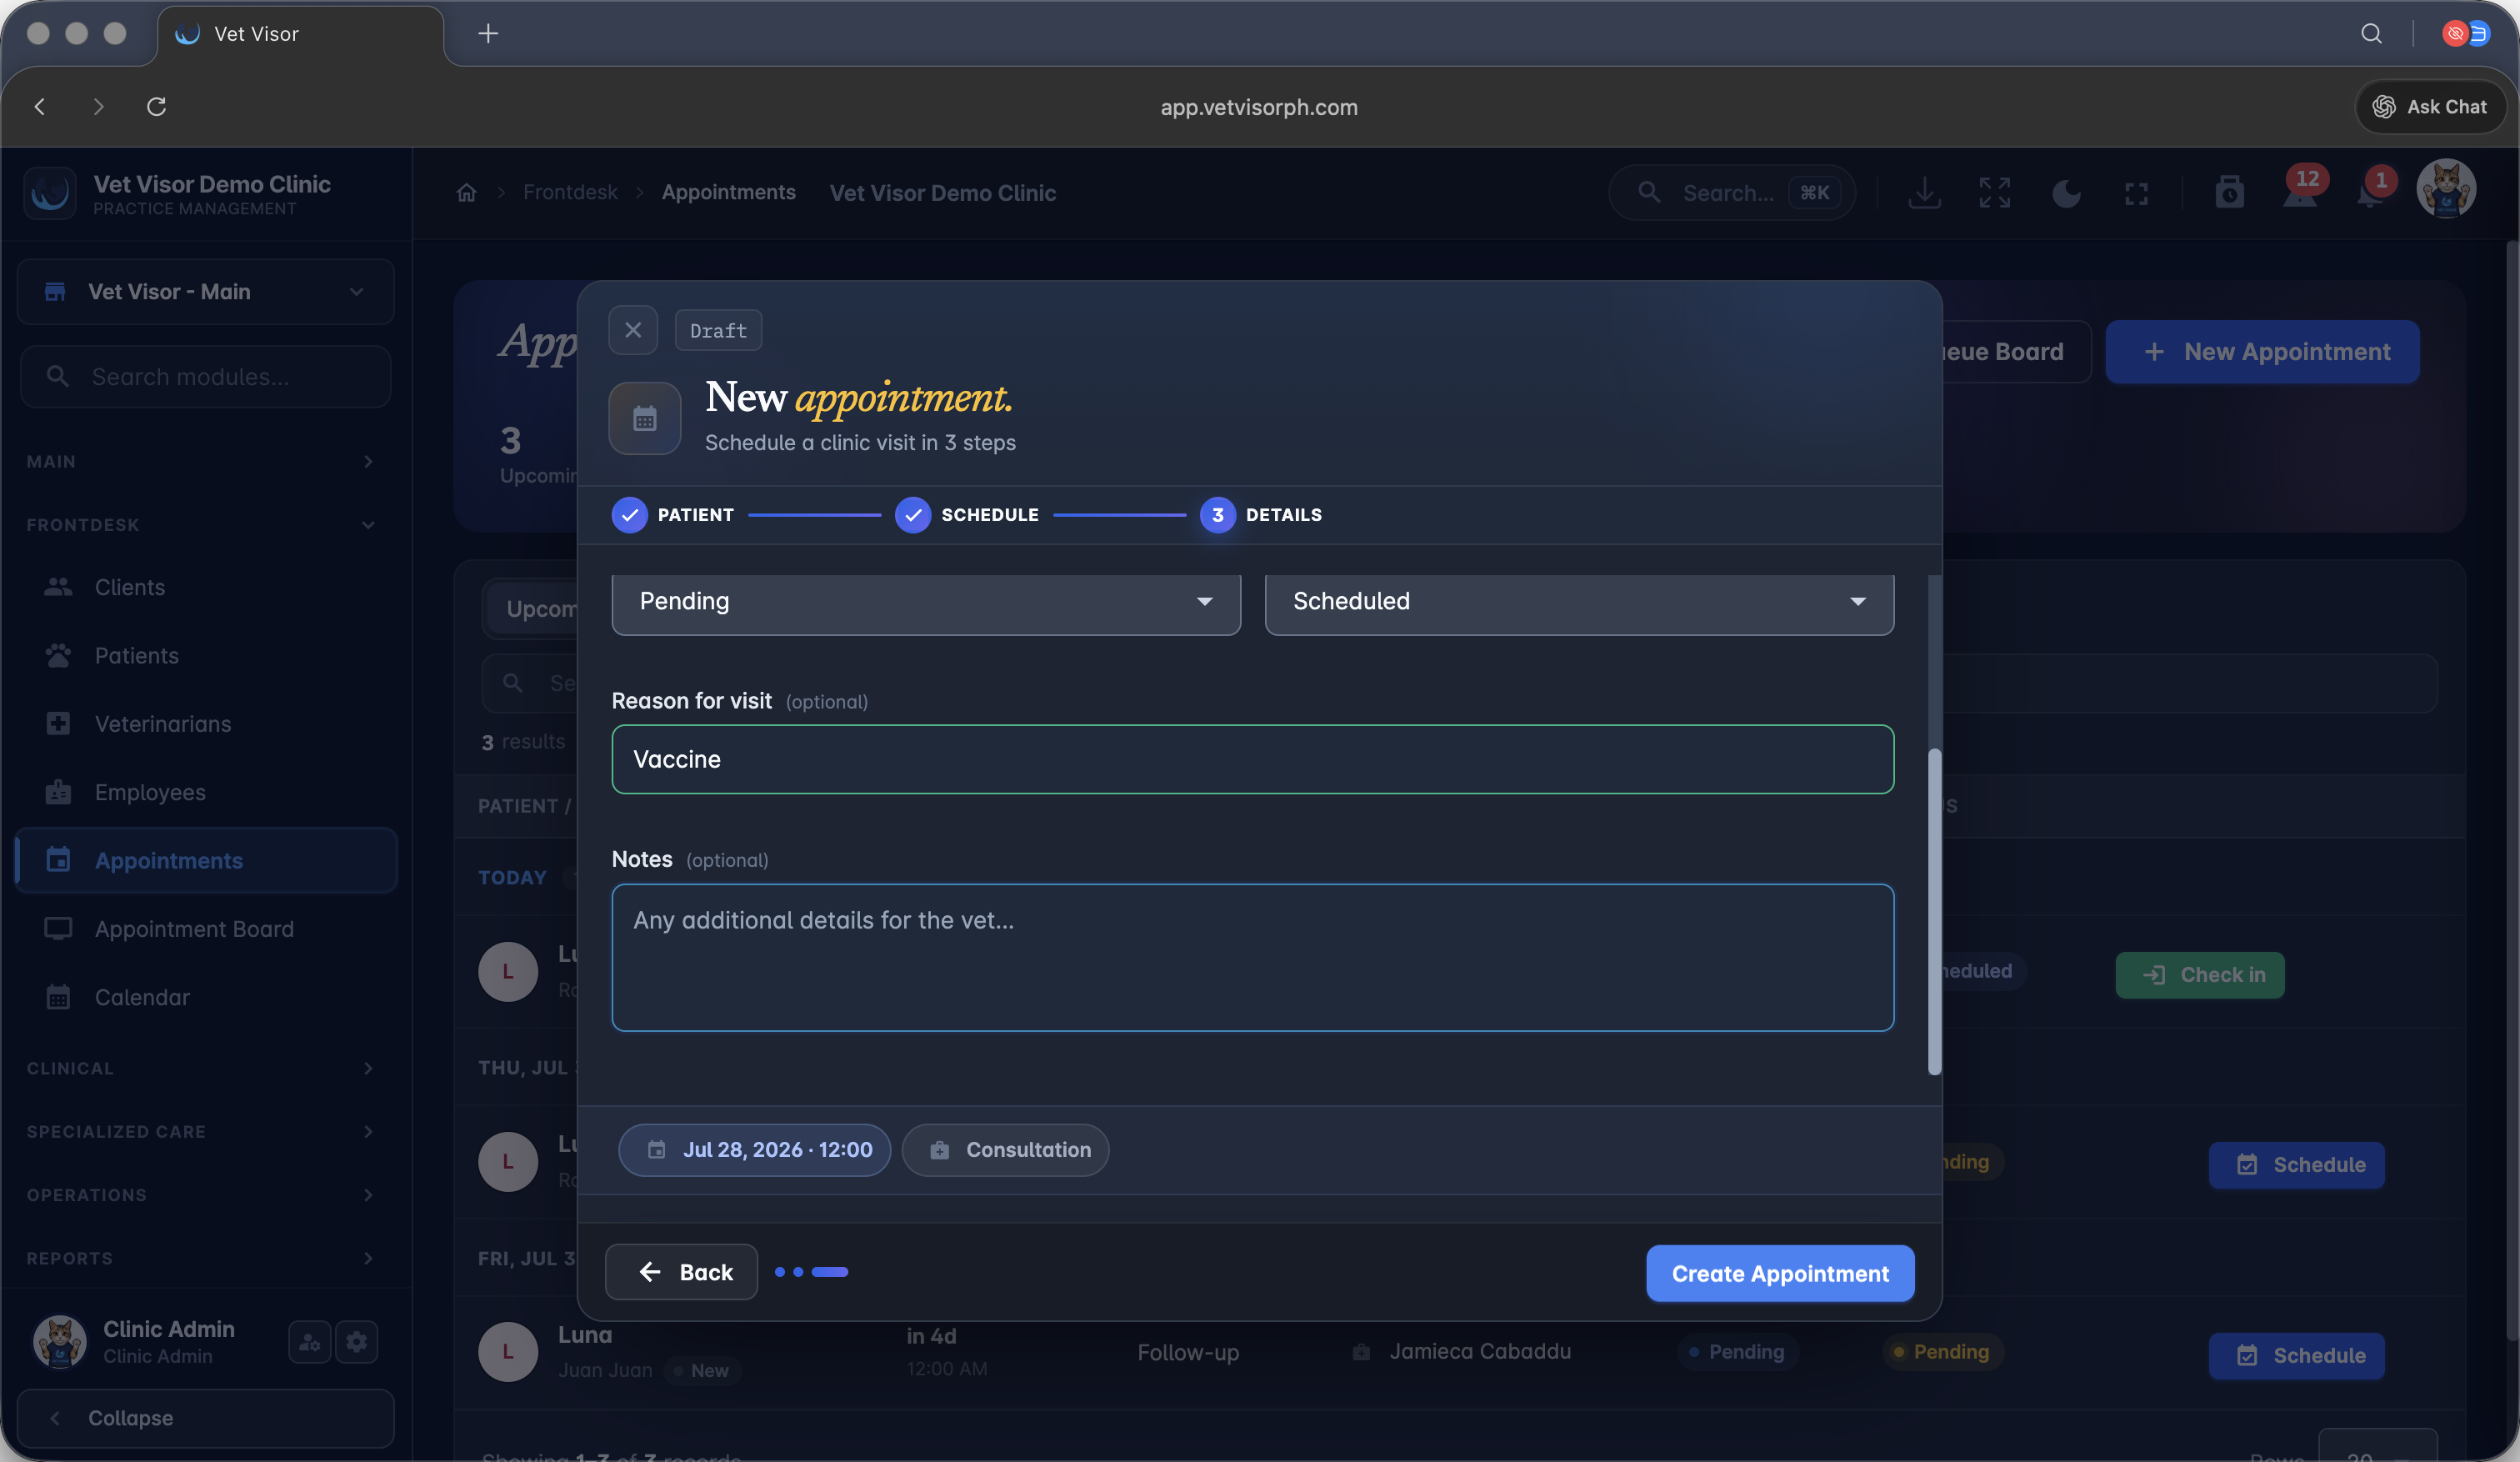Image resolution: width=2520 pixels, height=1462 pixels.
Task: Close the New appointment dialog
Action: pos(633,330)
